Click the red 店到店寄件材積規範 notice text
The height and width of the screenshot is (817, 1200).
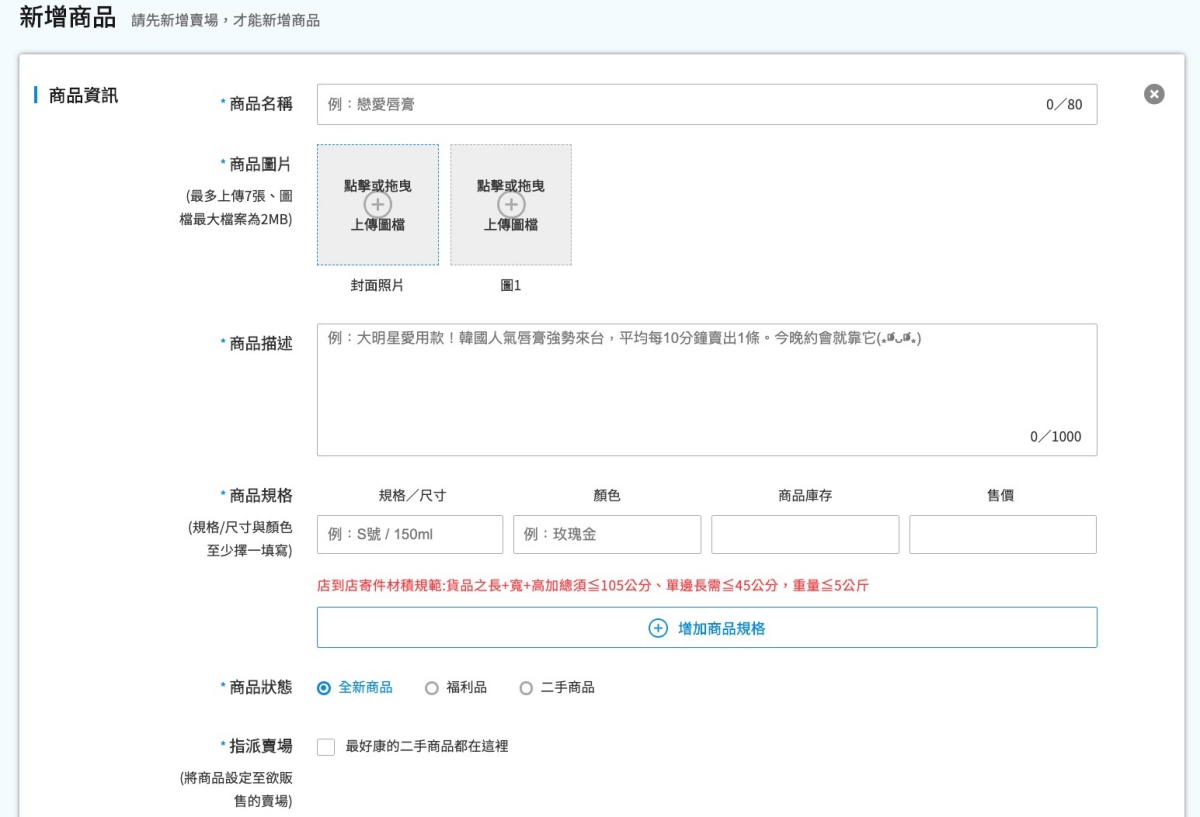pos(593,586)
